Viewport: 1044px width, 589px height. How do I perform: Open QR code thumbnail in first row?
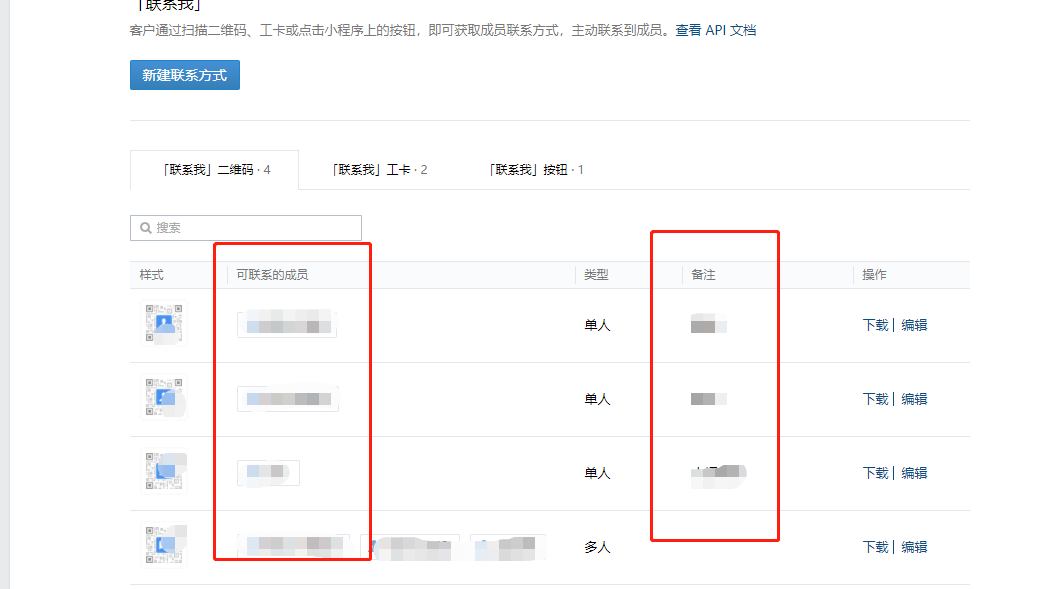click(164, 323)
